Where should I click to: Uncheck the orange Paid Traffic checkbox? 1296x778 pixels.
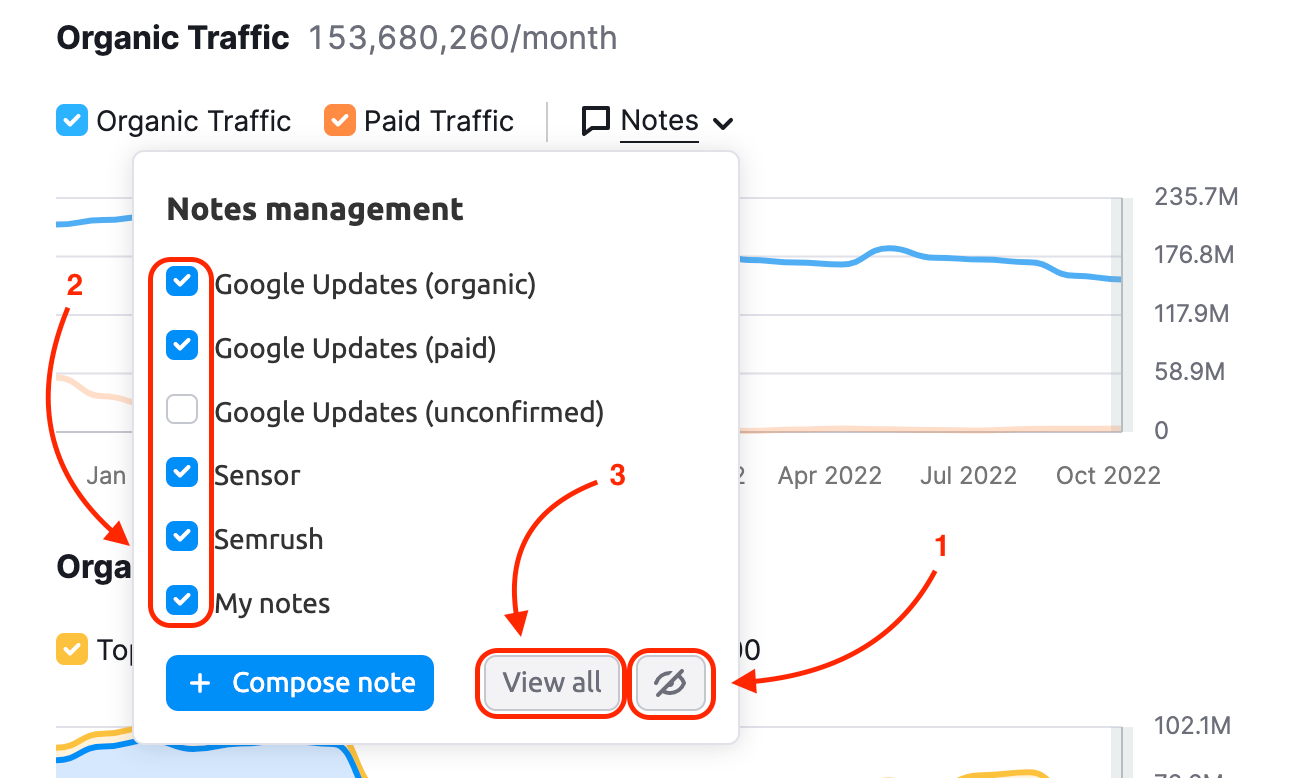pyautogui.click(x=340, y=122)
